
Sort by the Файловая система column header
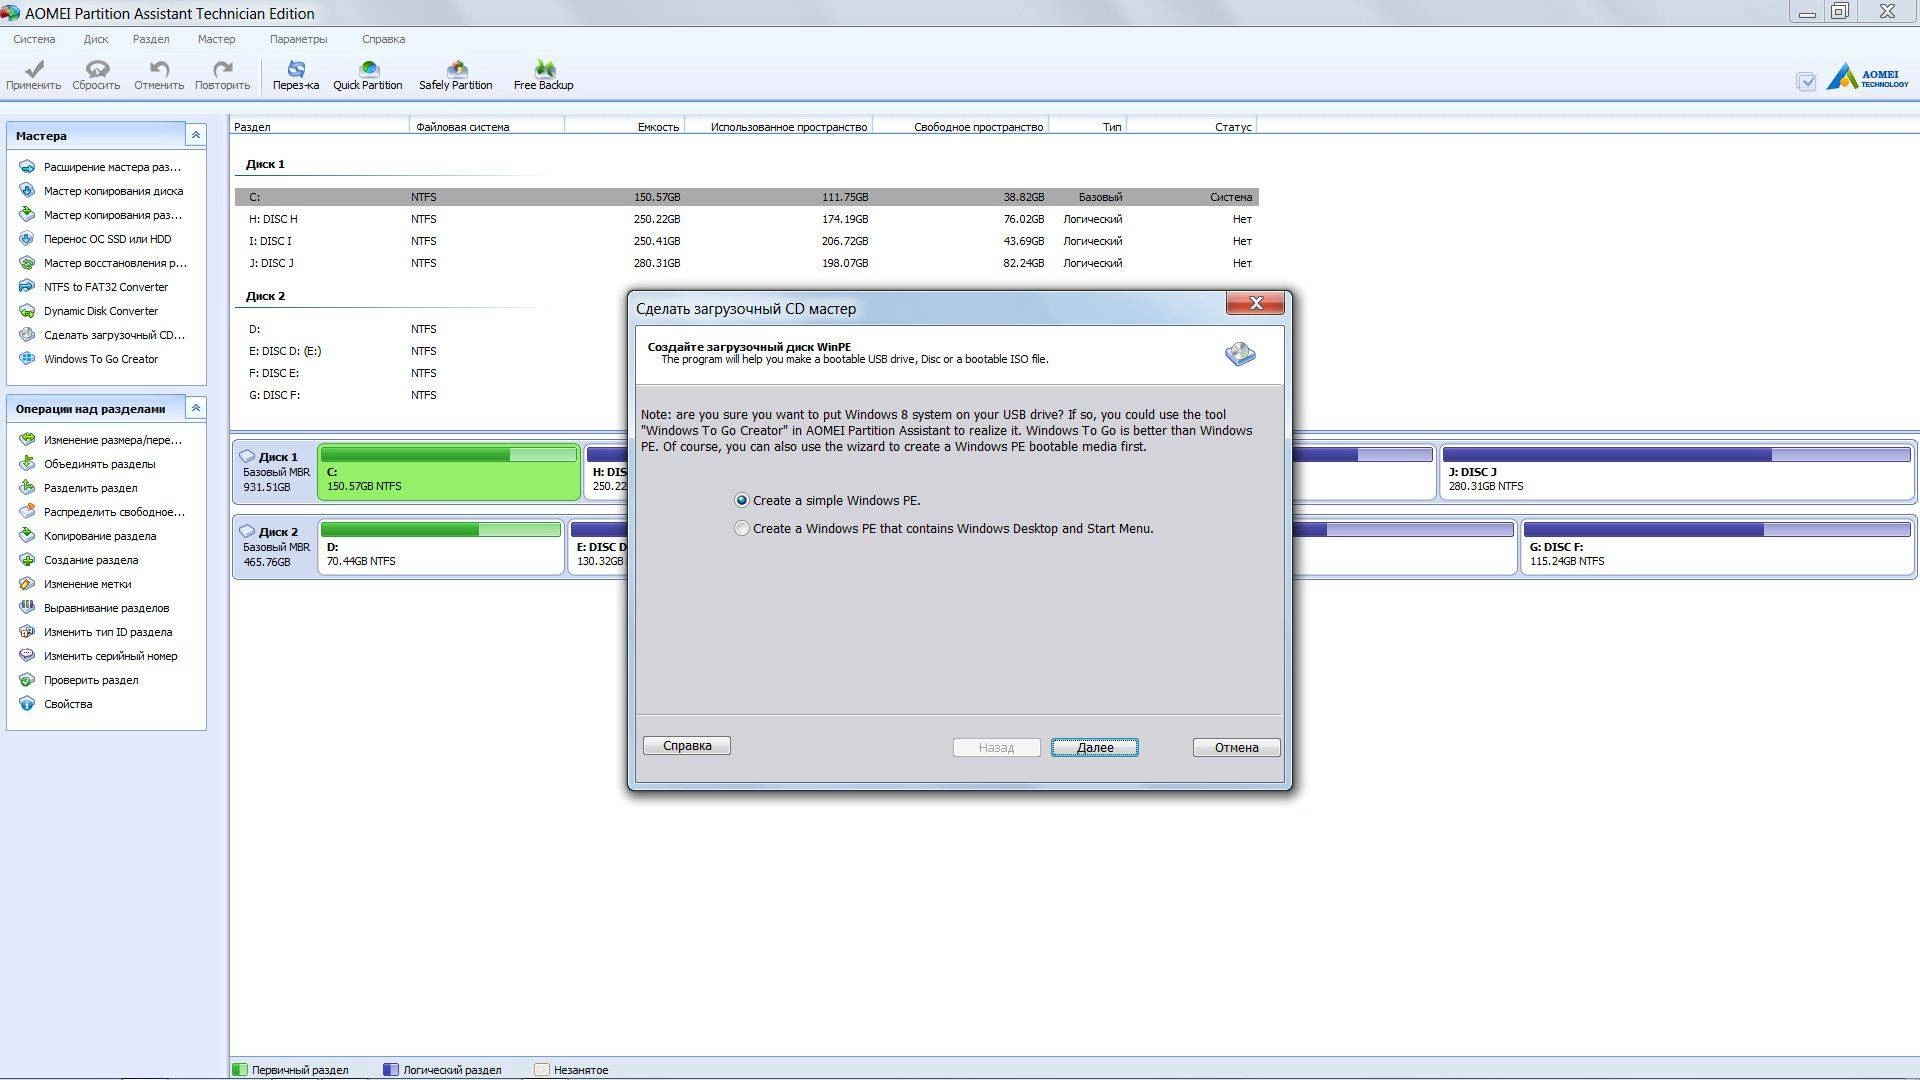click(487, 126)
